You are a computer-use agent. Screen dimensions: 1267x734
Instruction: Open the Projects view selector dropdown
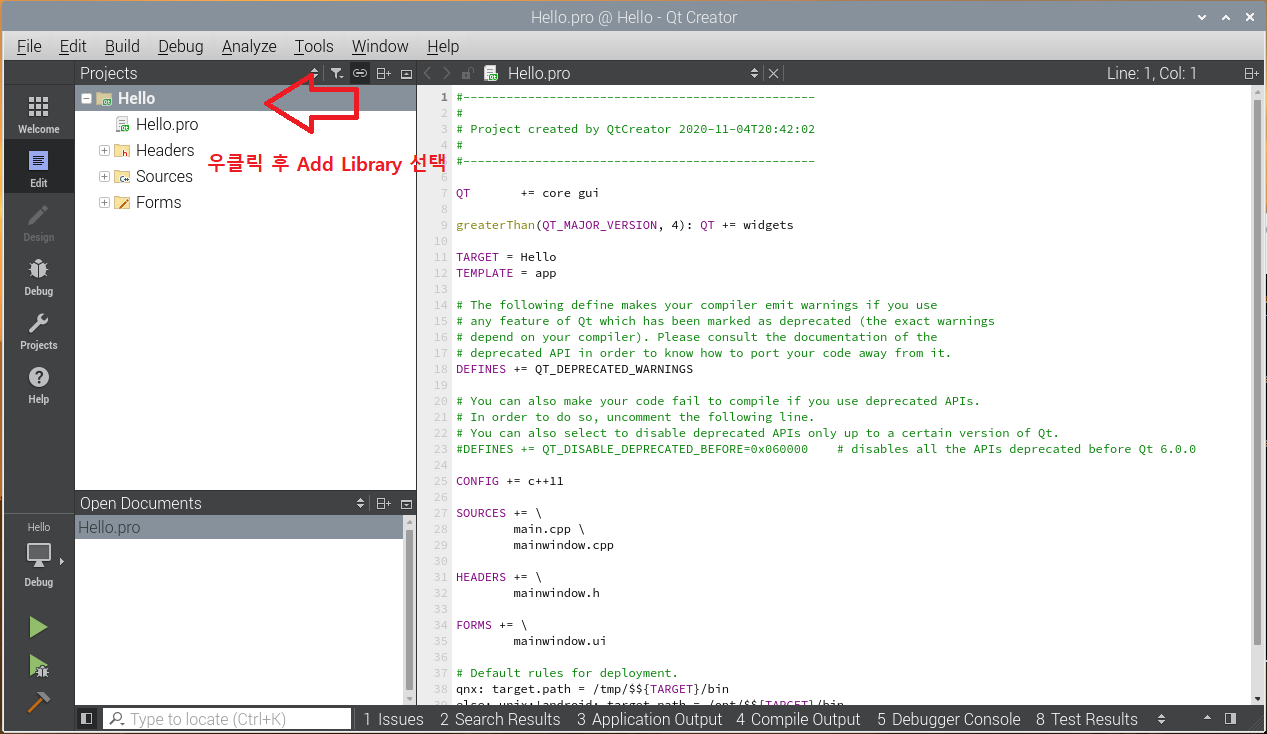[314, 73]
